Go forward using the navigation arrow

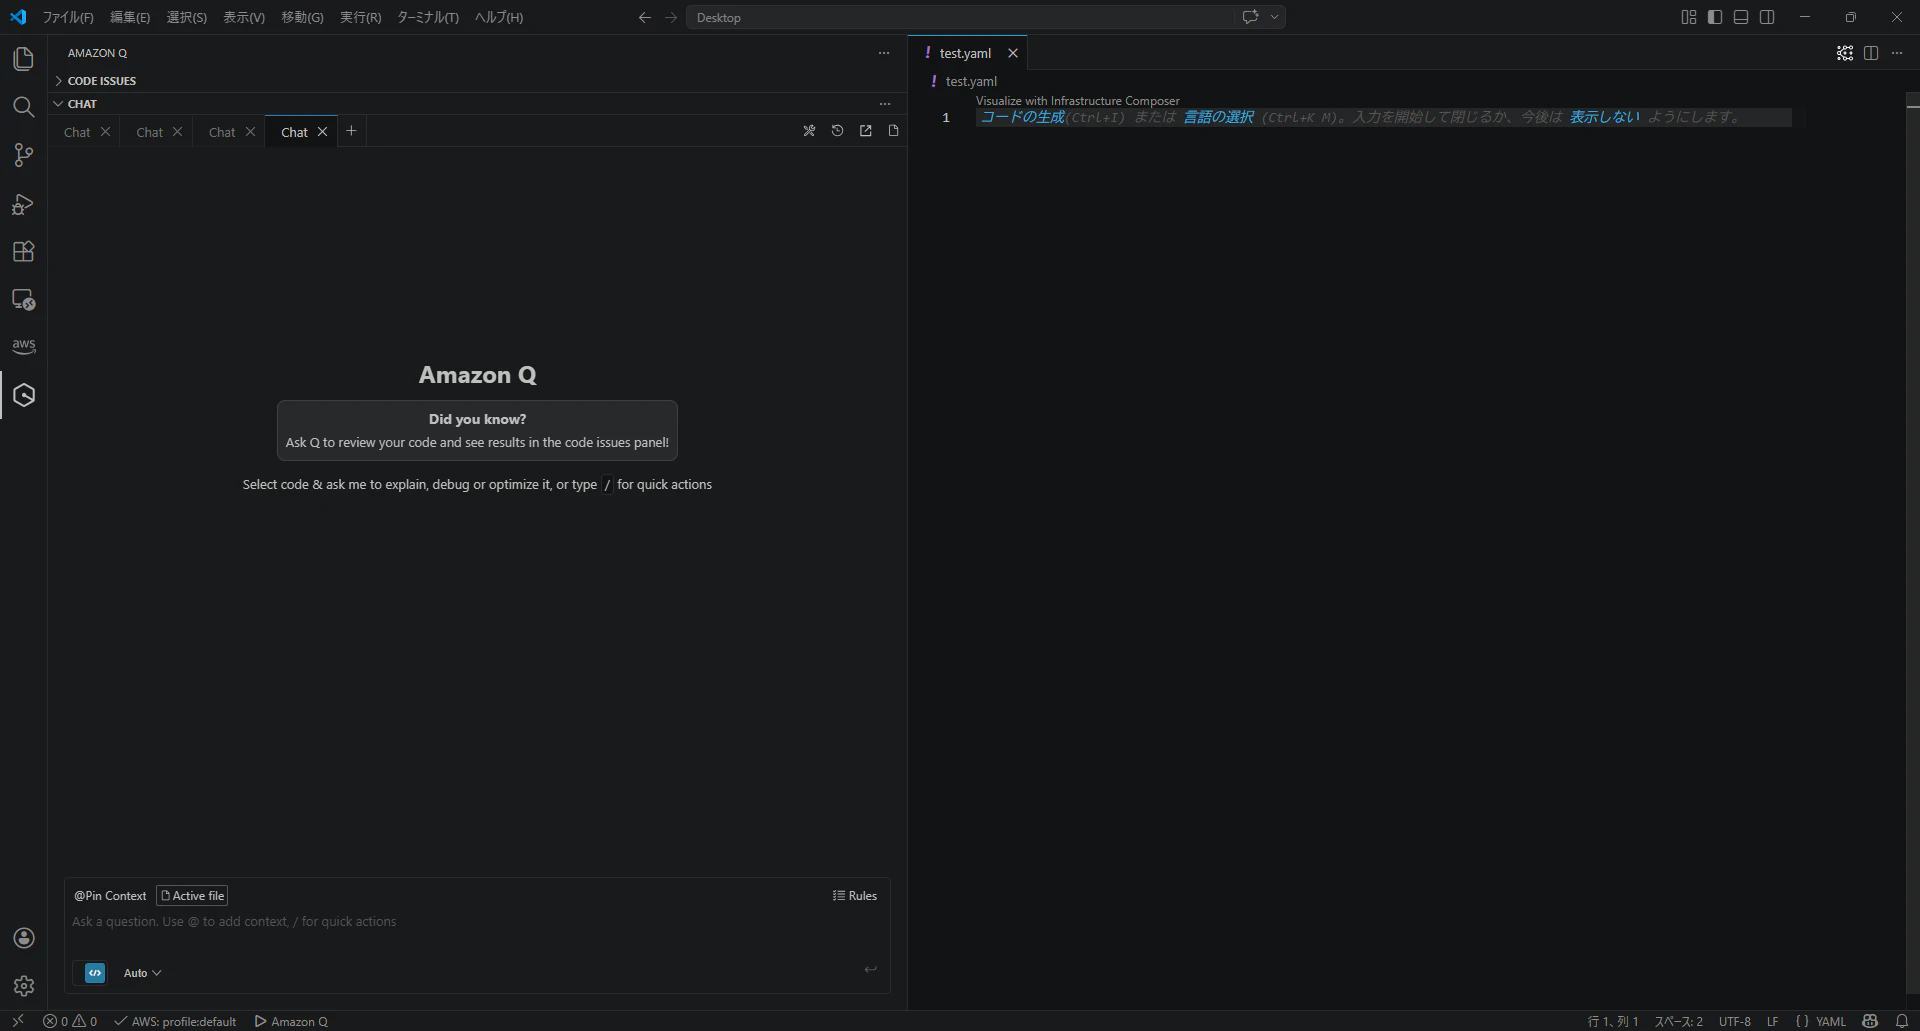click(x=671, y=17)
